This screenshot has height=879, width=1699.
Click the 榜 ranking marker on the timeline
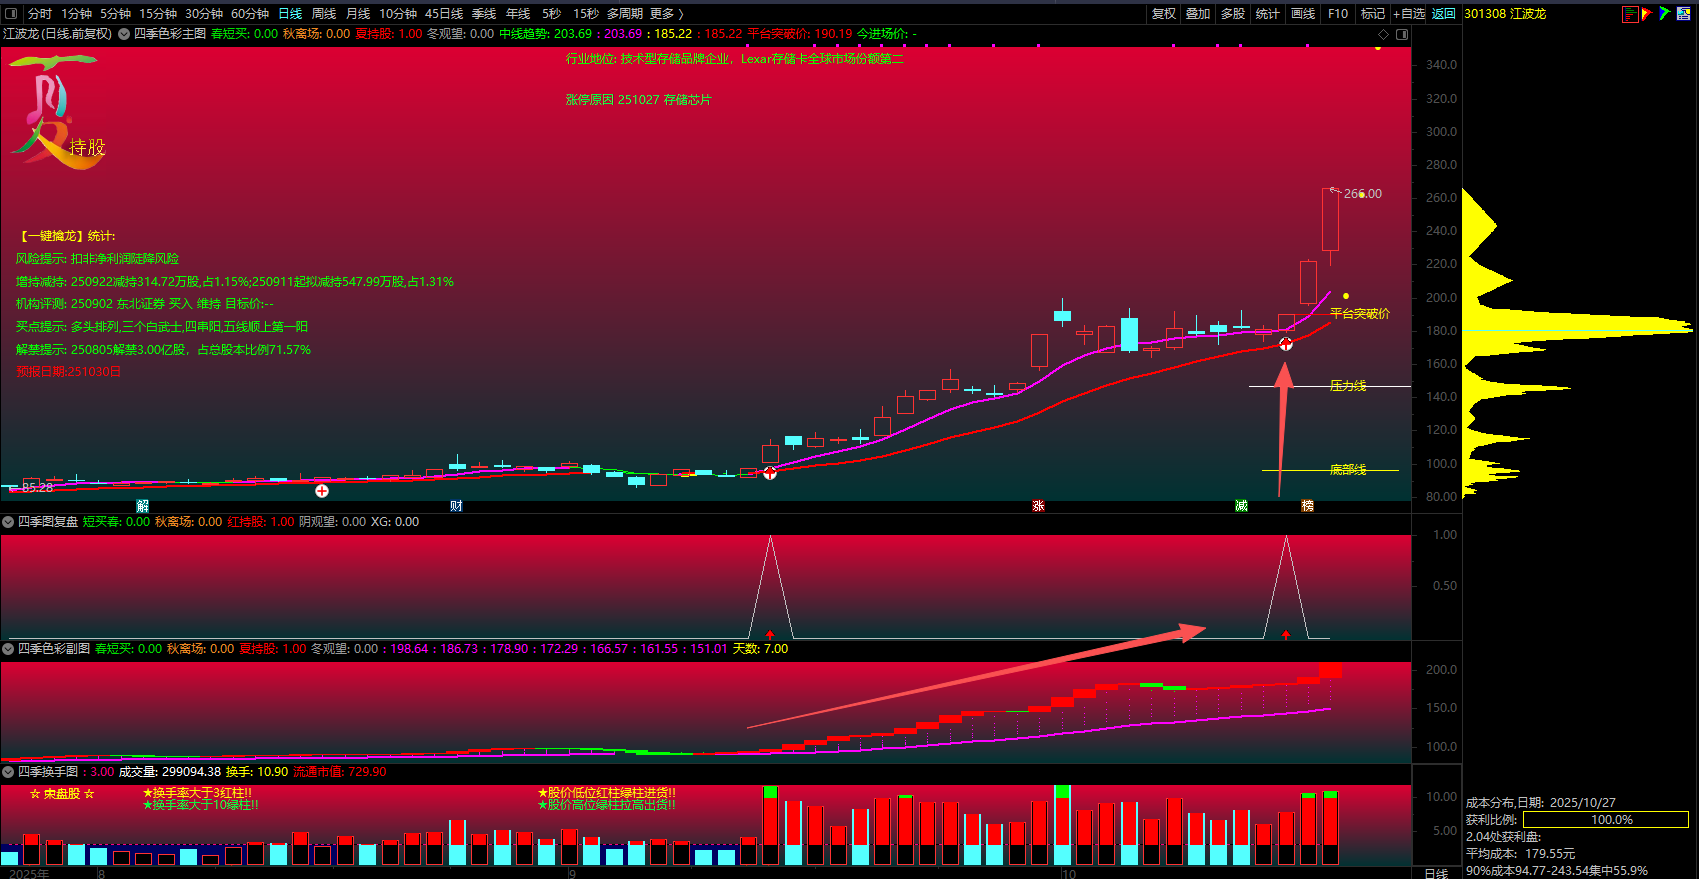1307,506
